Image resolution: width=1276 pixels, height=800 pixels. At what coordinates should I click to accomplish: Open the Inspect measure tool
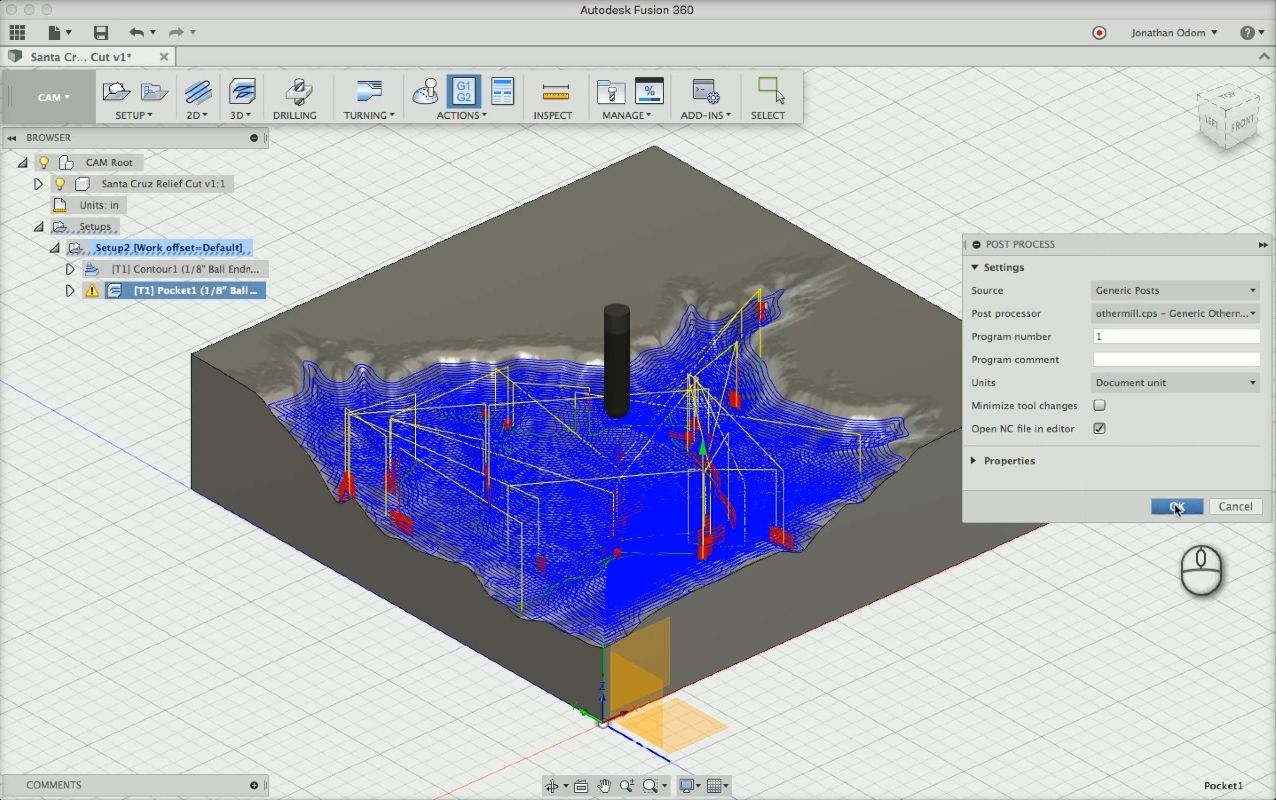[x=553, y=92]
